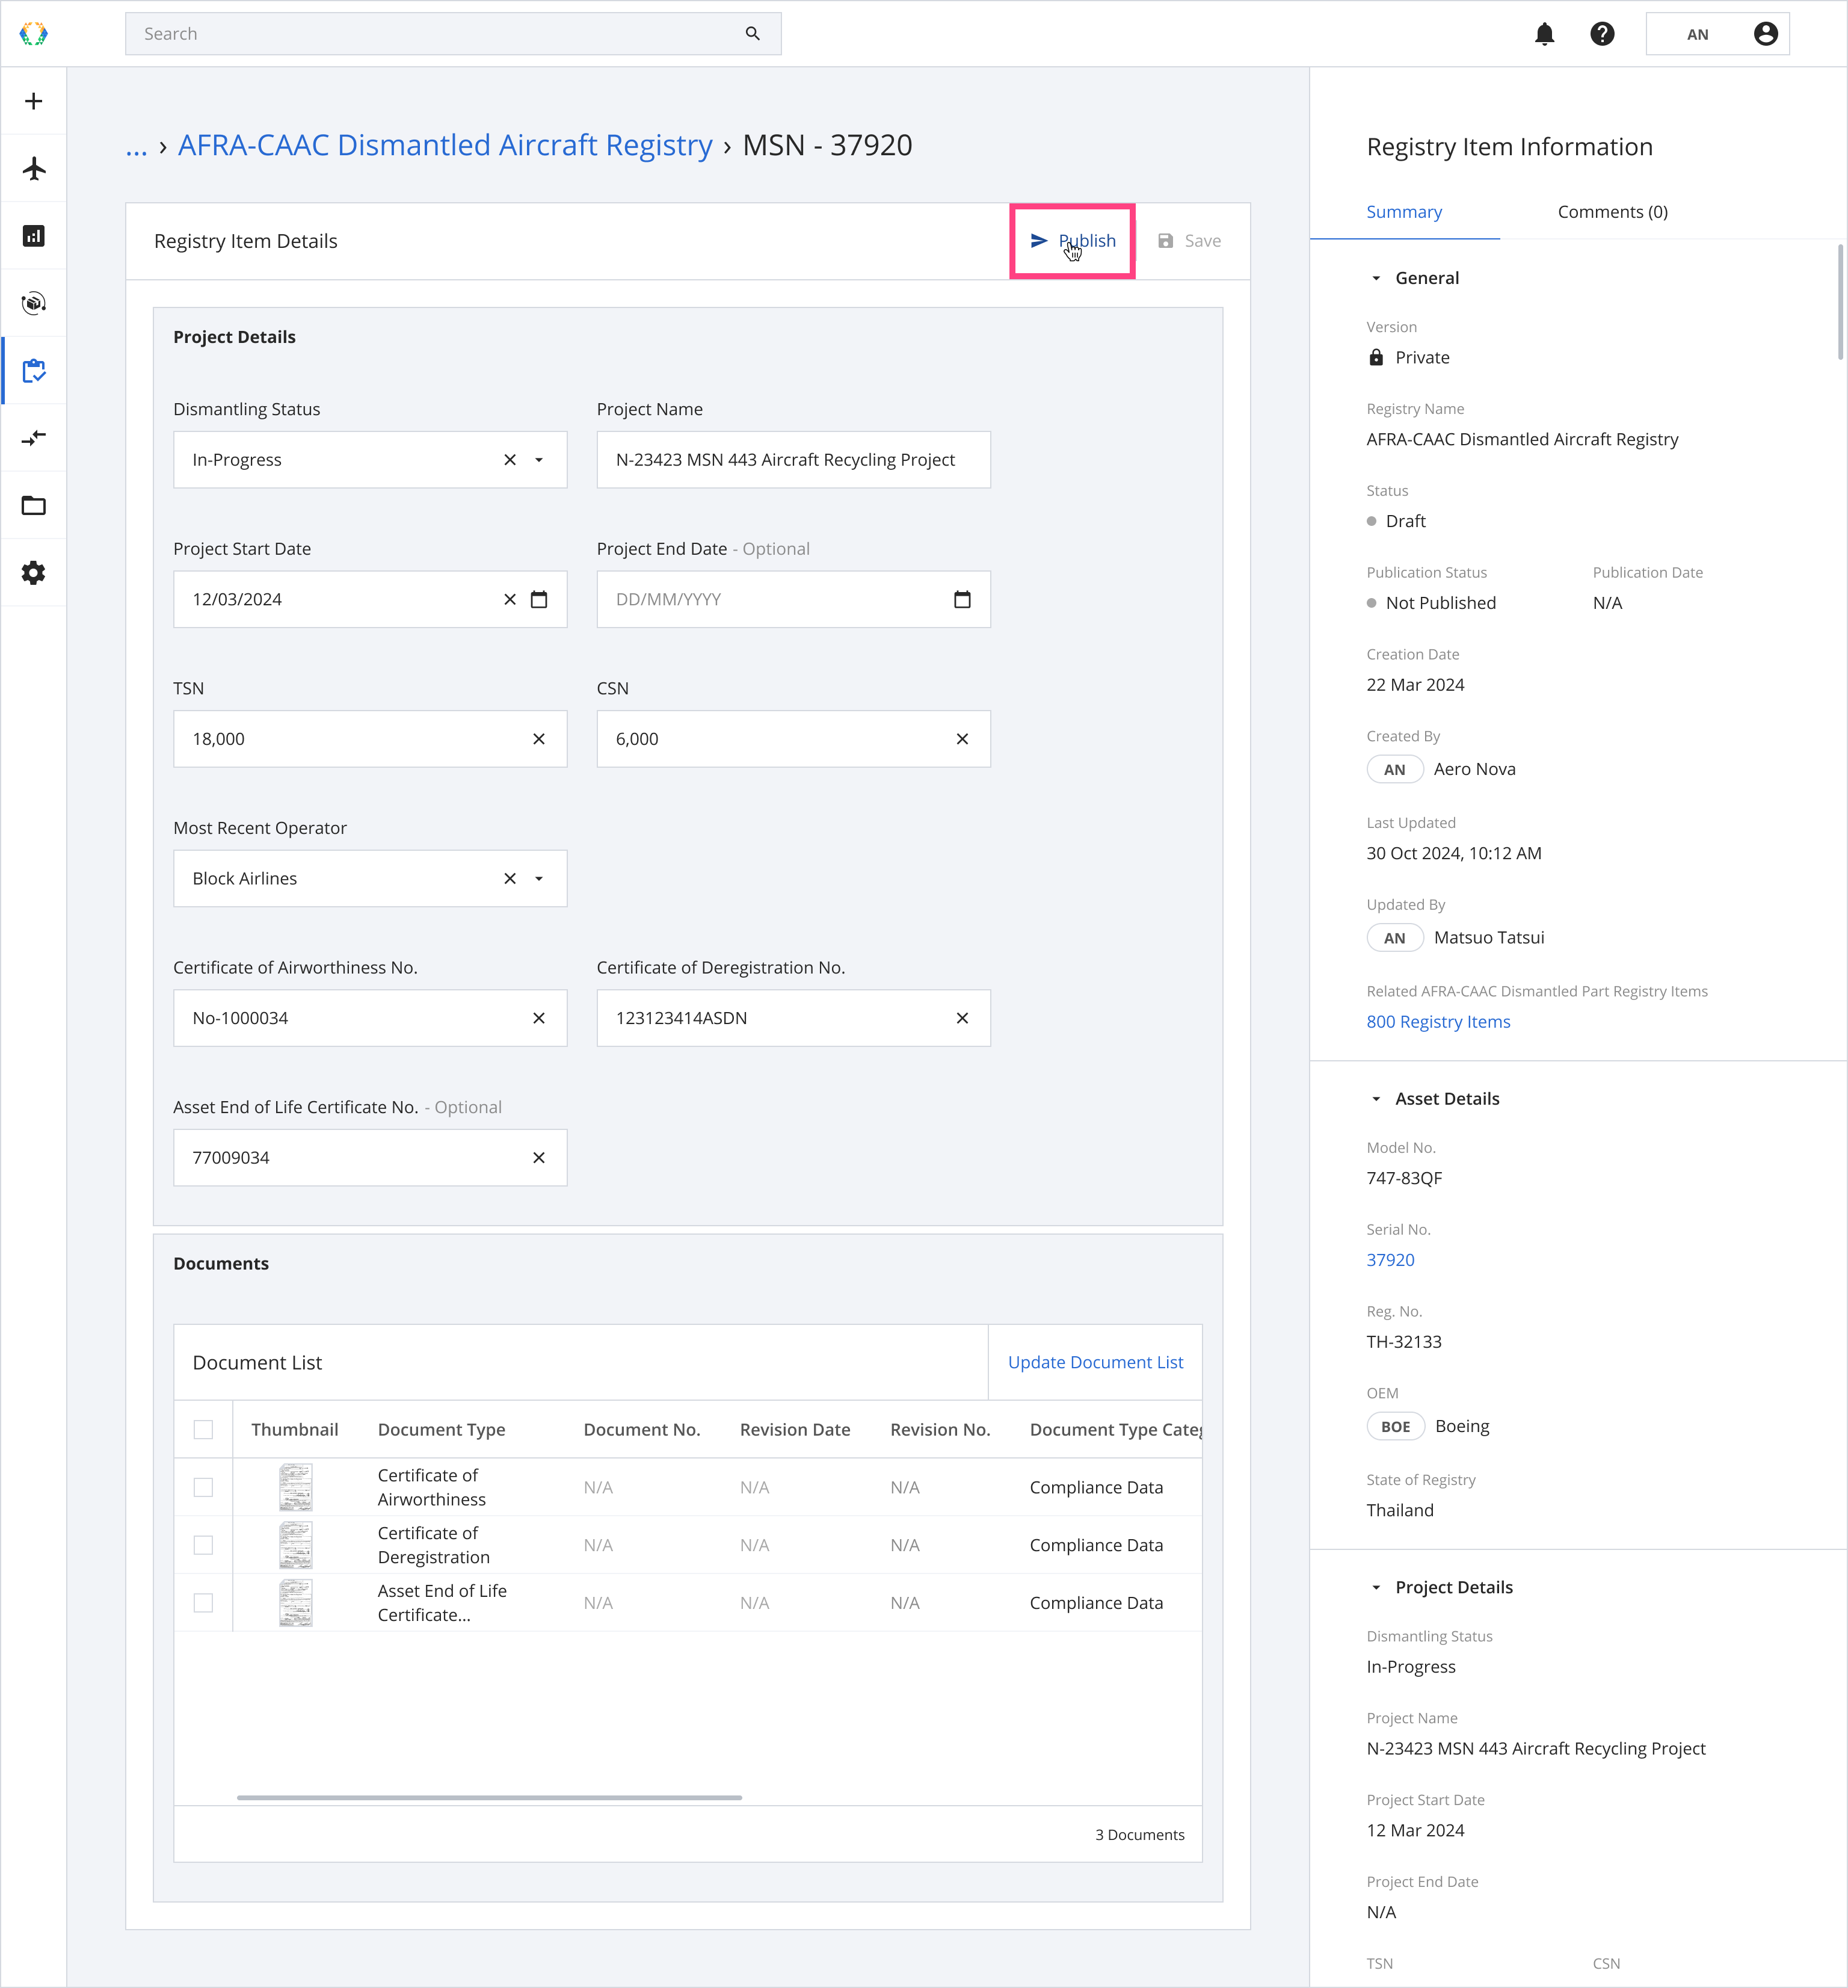Open the analytics chart sidebar icon

tap(34, 236)
